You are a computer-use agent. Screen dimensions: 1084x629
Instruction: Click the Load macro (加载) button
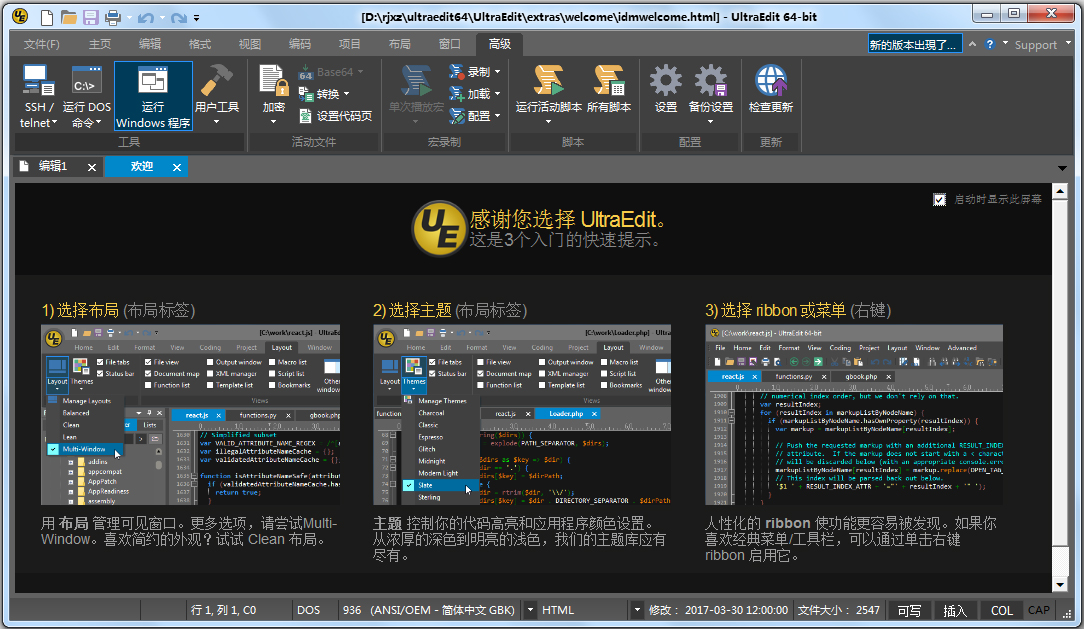(474, 94)
